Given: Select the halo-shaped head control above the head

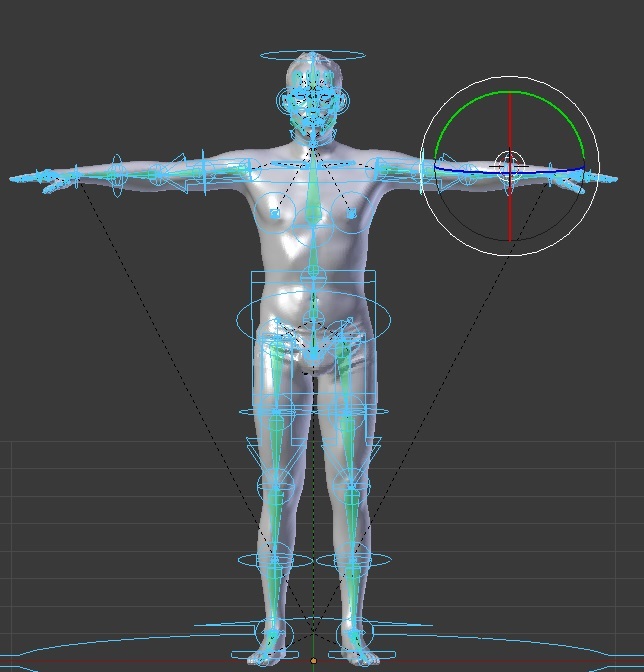Looking at the screenshot, I should 313,53.
